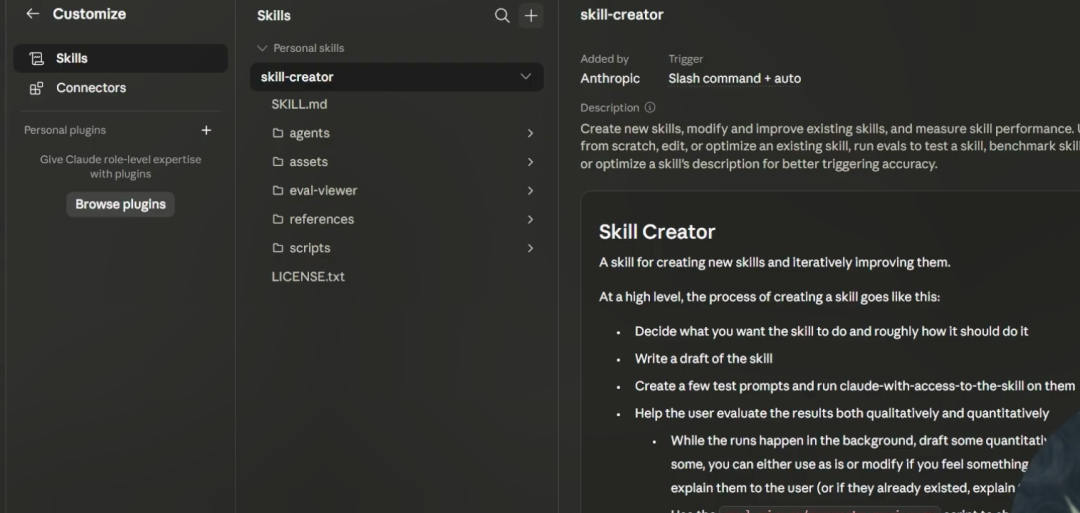1080x513 pixels.
Task: Click the Connectors icon in sidebar
Action: coord(36,88)
